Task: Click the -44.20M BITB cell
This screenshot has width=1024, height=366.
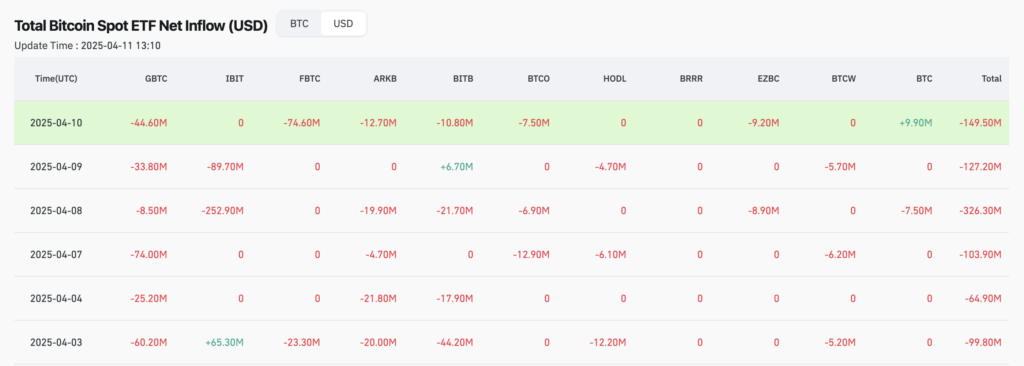Action: click(455, 342)
